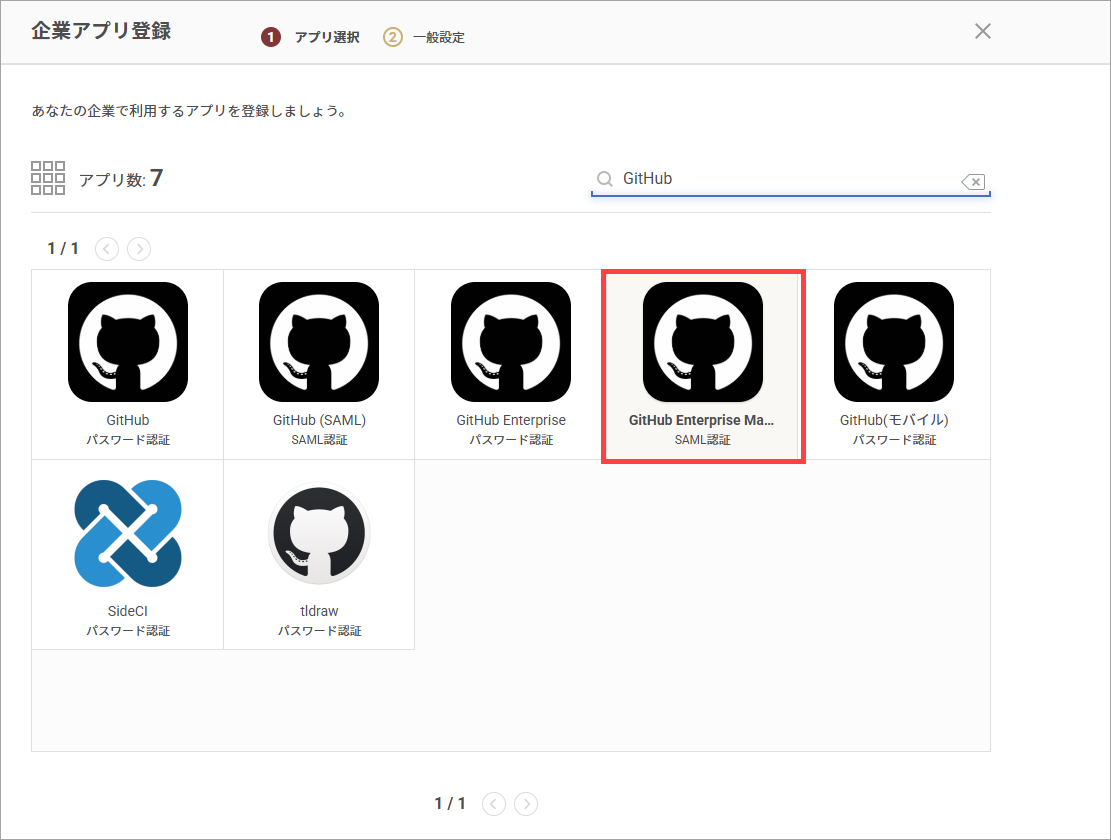Click the GitHub (SAML) label text
Image resolution: width=1111 pixels, height=840 pixels.
[x=320, y=420]
